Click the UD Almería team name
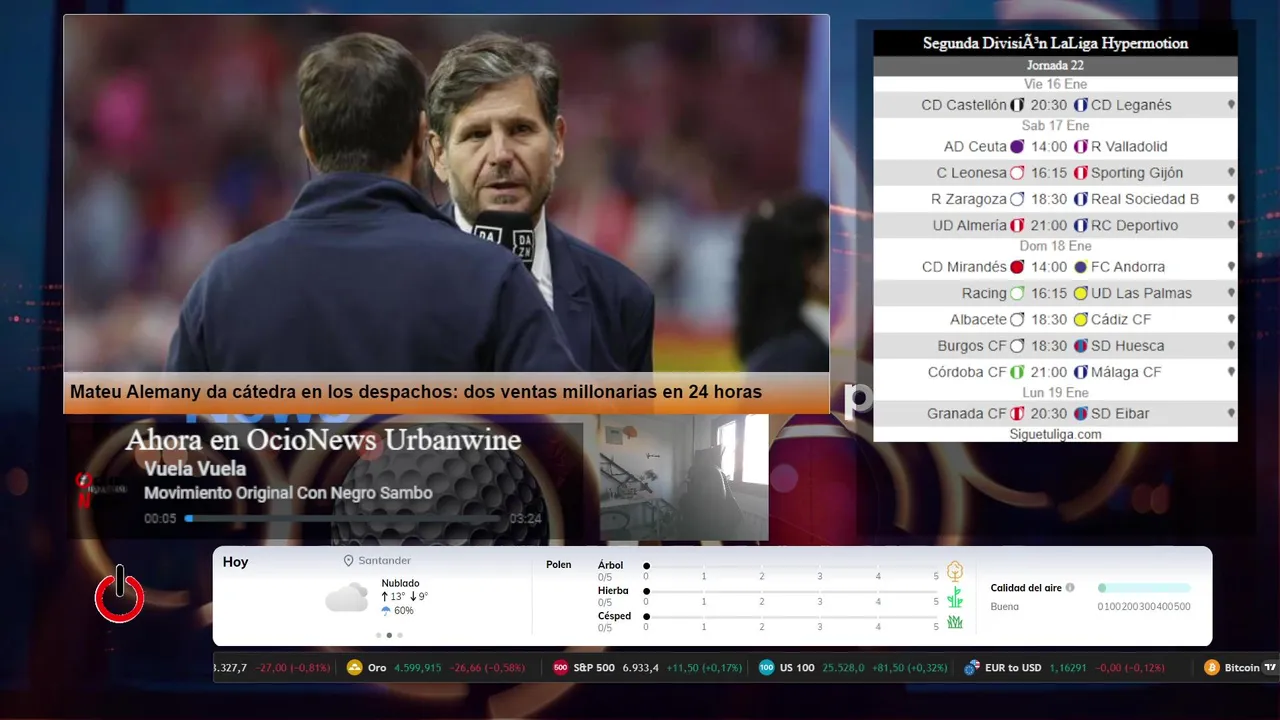 coord(970,226)
